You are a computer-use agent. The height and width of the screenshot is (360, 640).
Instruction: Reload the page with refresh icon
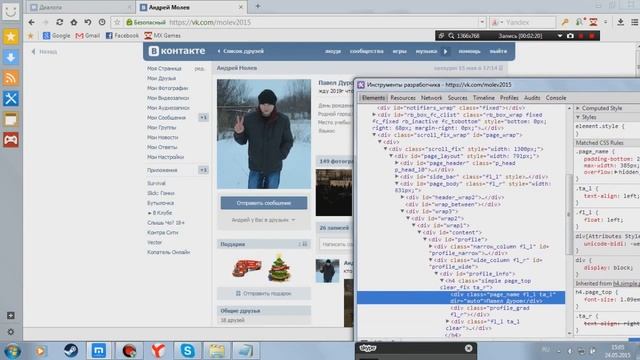(x=60, y=22)
